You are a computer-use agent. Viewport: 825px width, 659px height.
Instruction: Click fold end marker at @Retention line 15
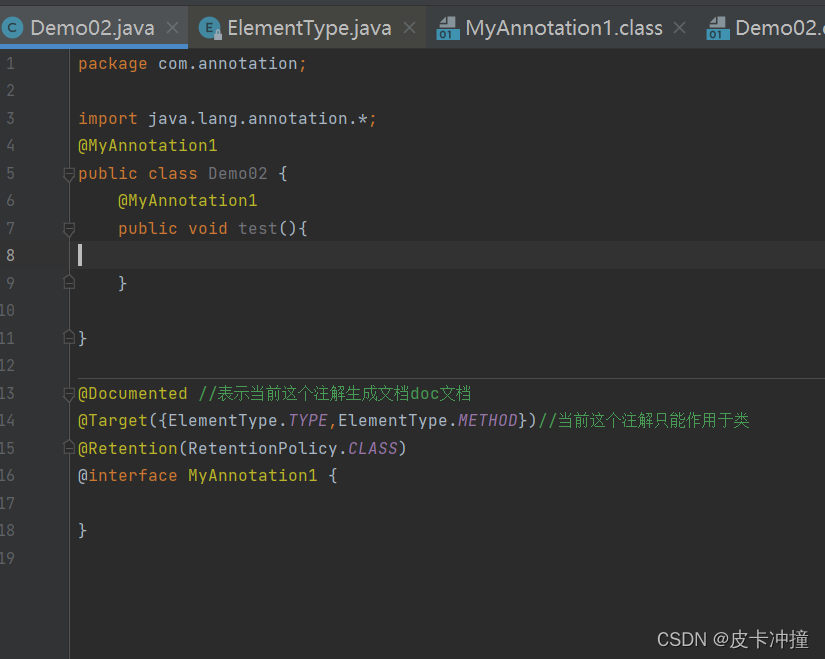click(69, 447)
